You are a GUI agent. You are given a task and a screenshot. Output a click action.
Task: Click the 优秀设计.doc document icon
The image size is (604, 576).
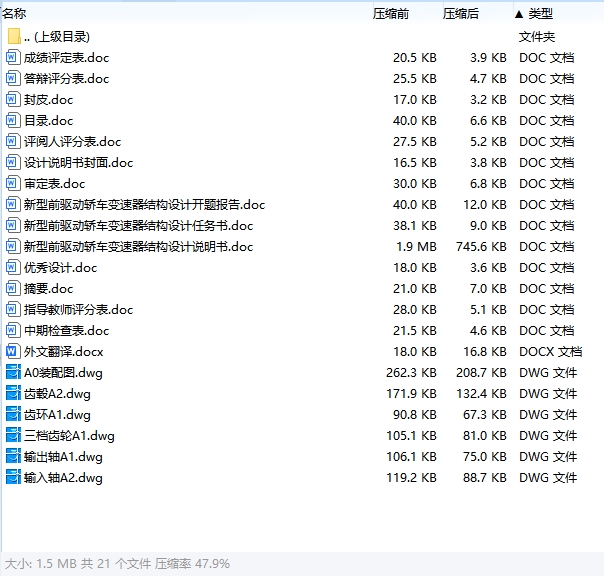(12, 267)
